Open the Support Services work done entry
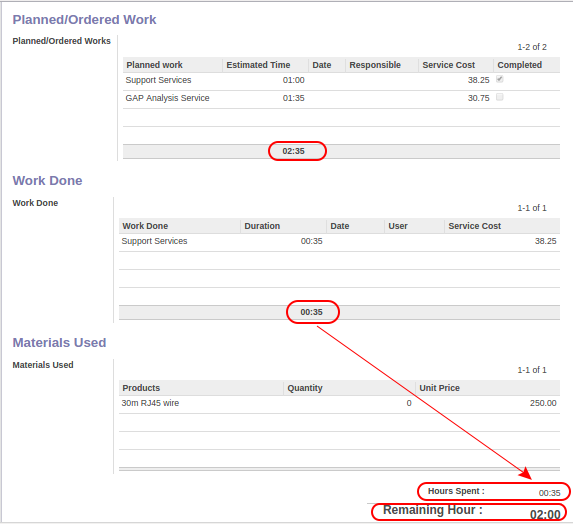The width and height of the screenshot is (573, 524). point(339,242)
